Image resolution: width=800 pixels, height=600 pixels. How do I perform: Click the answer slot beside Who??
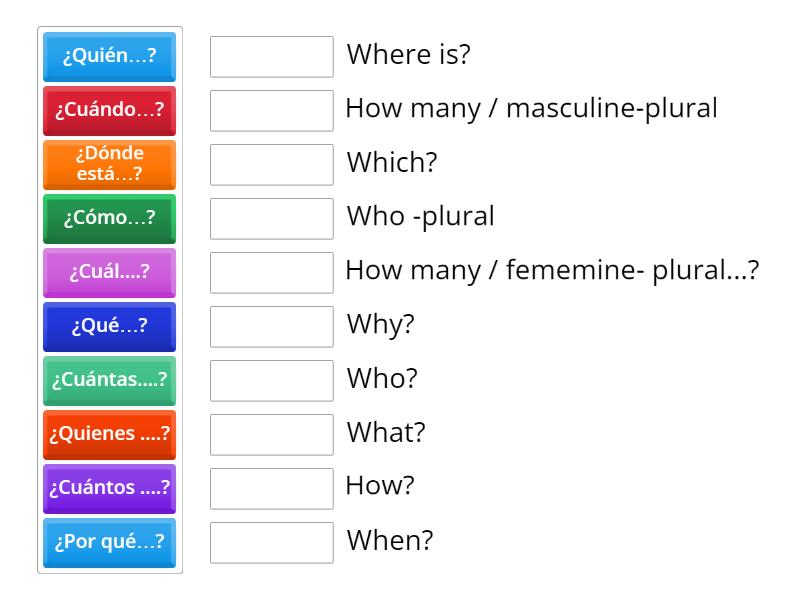[272, 380]
